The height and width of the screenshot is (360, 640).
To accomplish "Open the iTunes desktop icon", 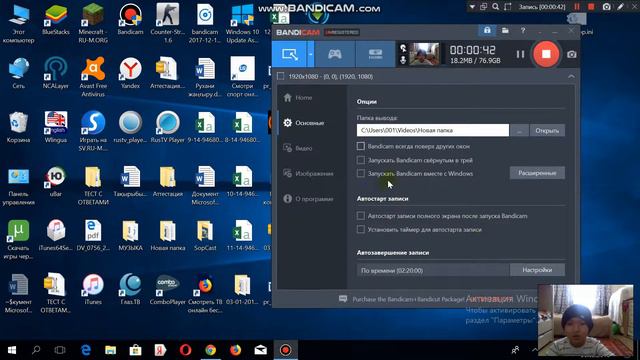I will [x=93, y=289].
